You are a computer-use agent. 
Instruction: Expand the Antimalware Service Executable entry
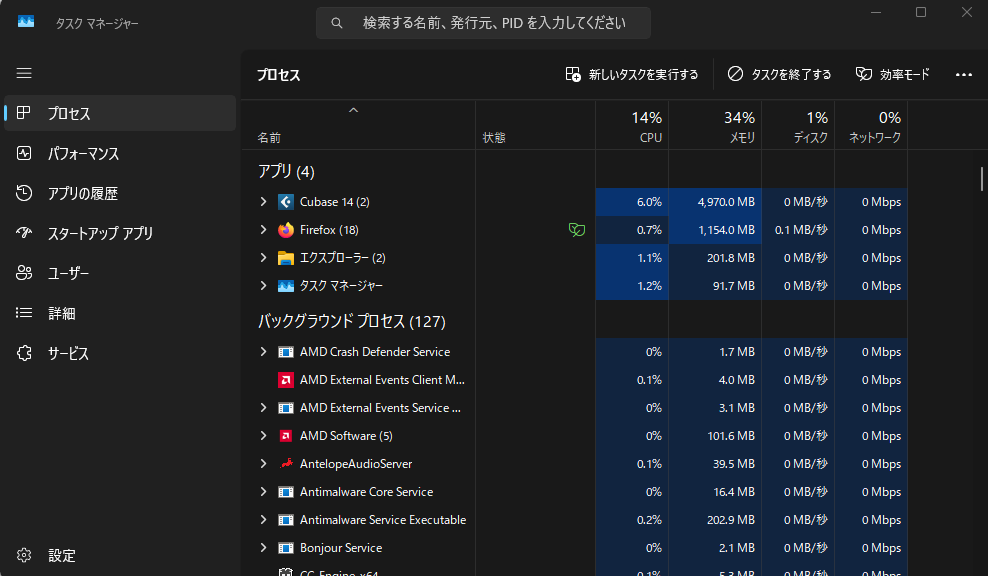point(263,520)
